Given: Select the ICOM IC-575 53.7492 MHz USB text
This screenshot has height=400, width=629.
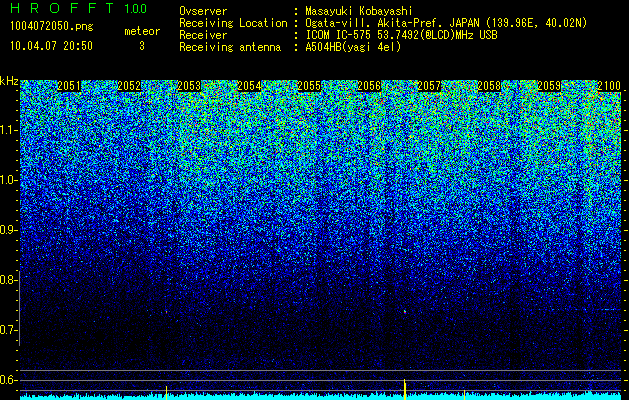Looking at the screenshot, I should click(401, 35).
